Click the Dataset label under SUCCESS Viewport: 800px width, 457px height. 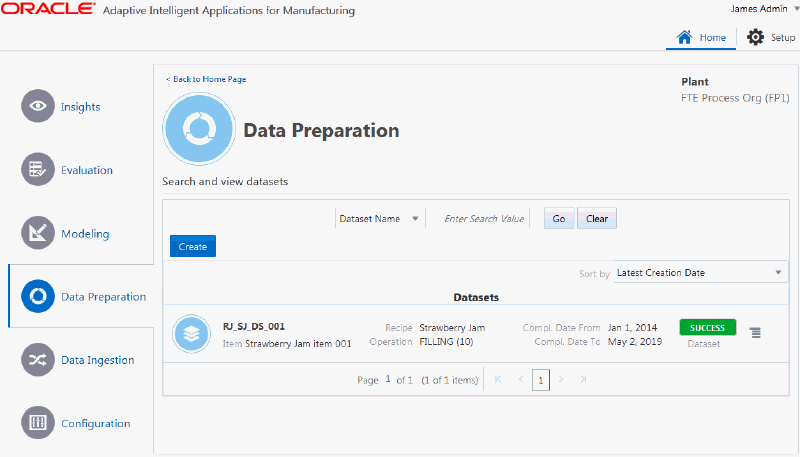coord(704,344)
